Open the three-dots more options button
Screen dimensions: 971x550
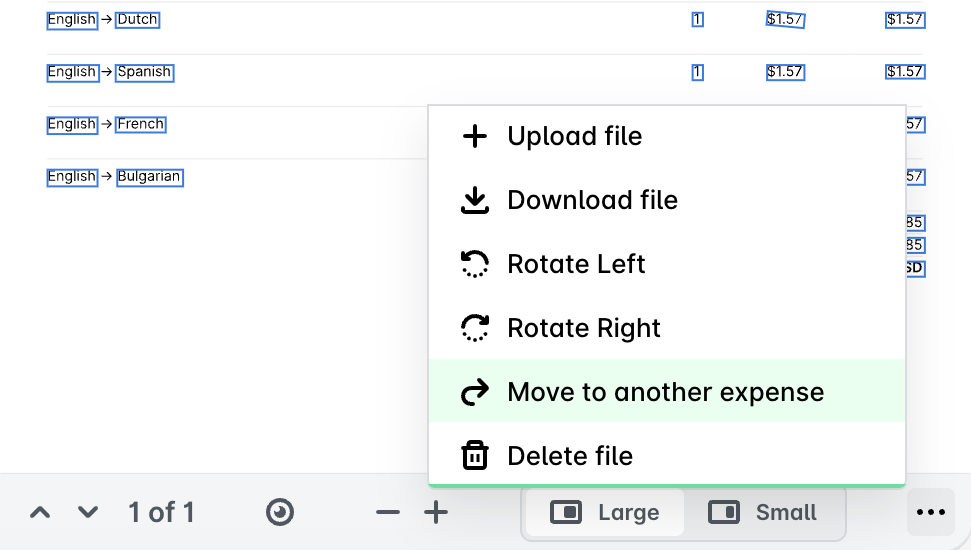coord(931,512)
